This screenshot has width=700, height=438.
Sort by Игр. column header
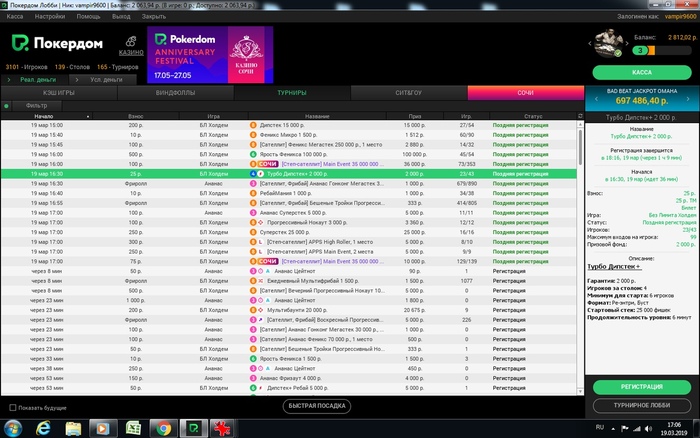click(467, 116)
